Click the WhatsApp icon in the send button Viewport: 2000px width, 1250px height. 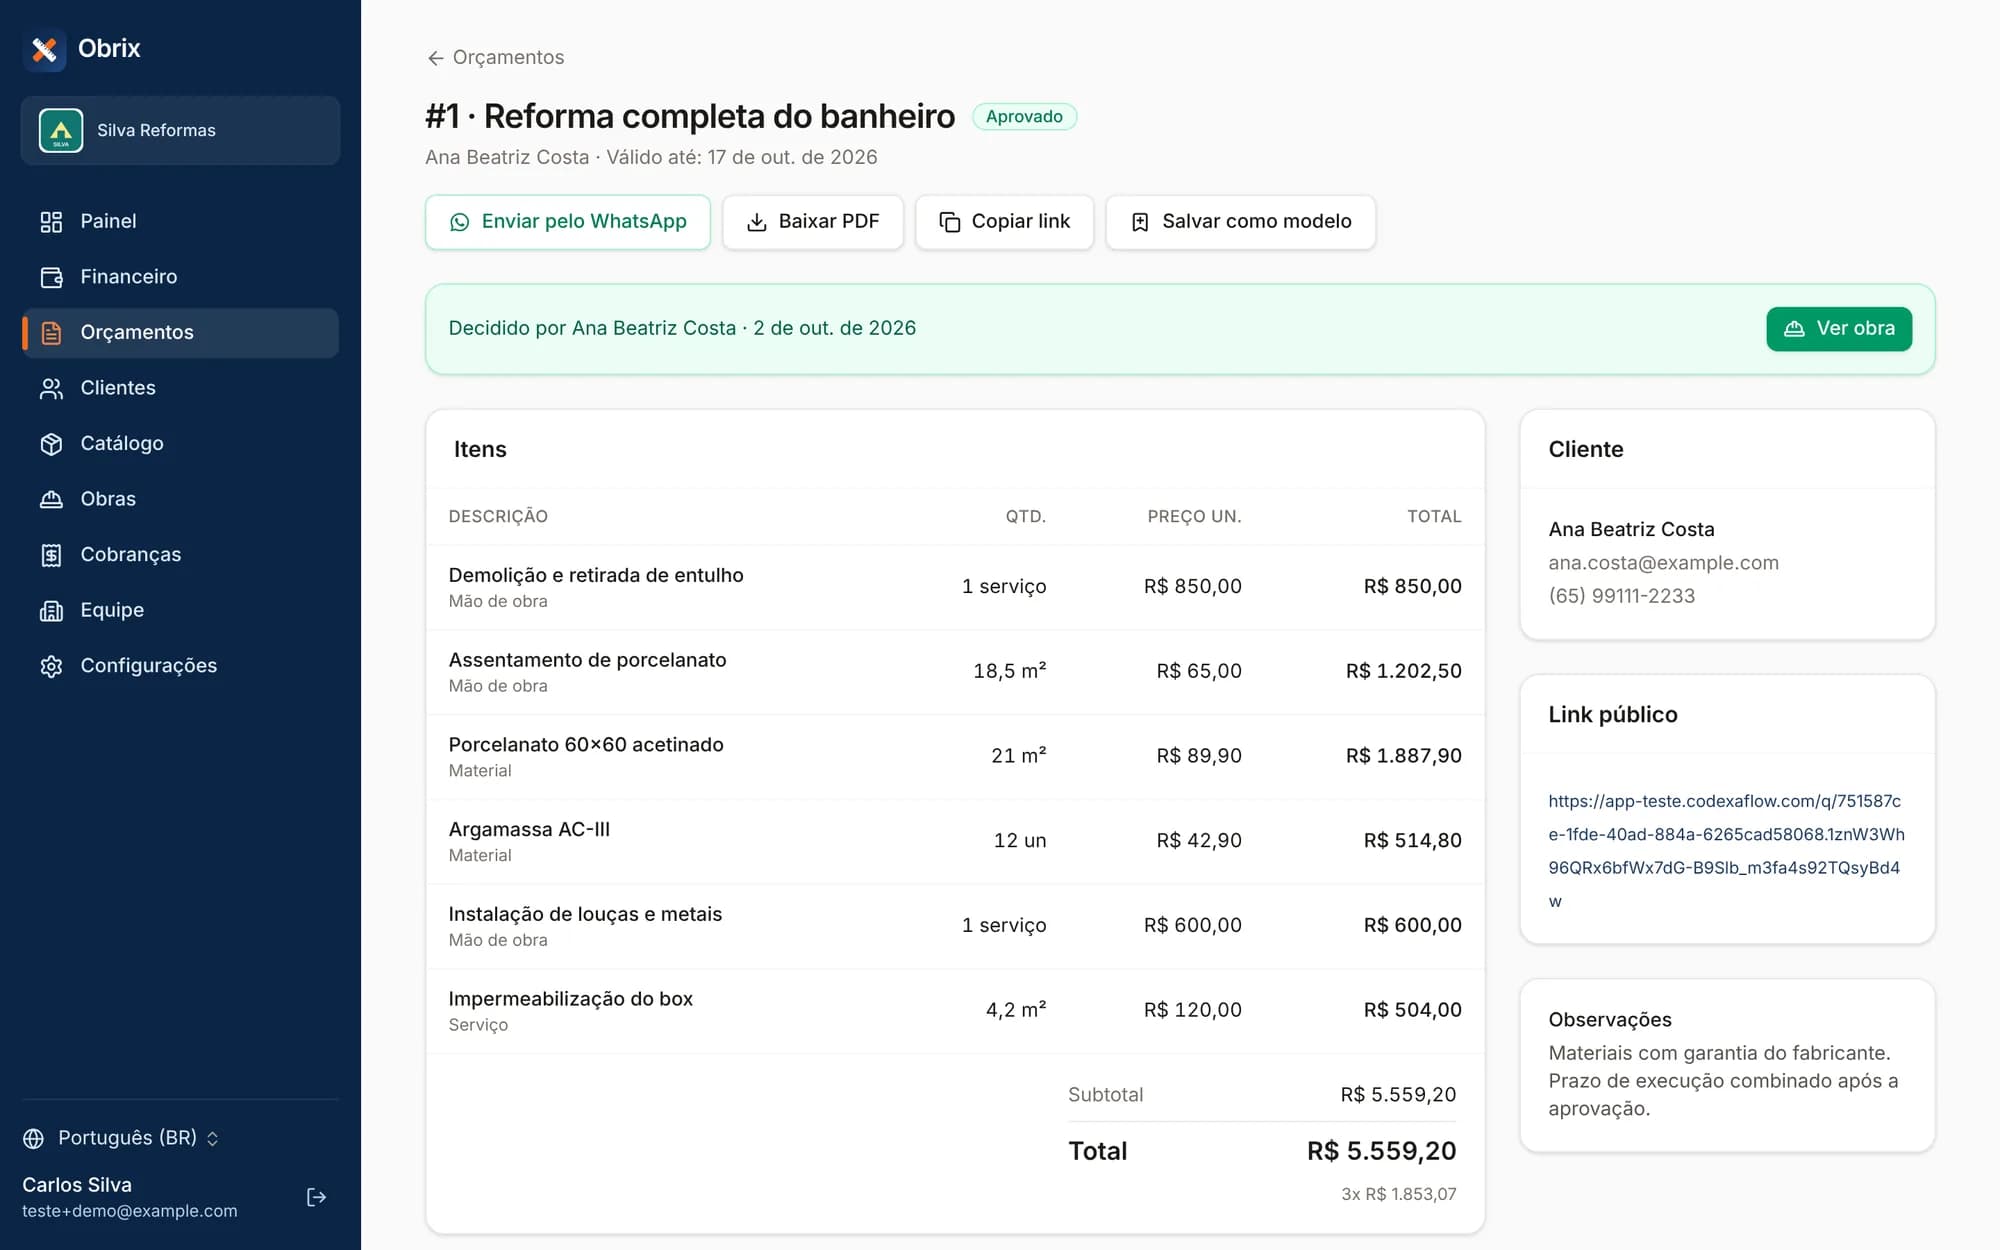pos(460,222)
